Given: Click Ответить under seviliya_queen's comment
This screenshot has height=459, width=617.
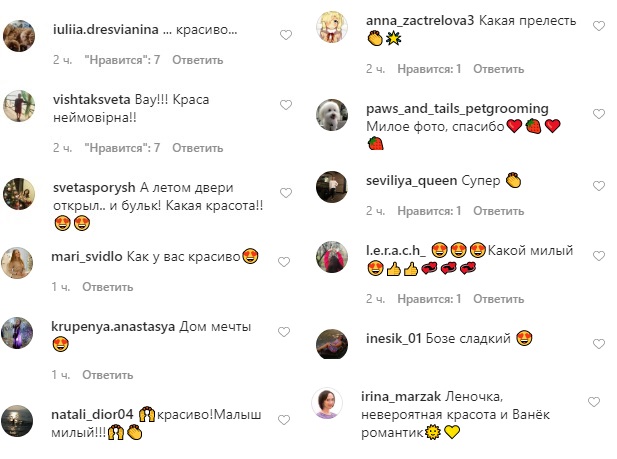Looking at the screenshot, I should click(x=499, y=211).
